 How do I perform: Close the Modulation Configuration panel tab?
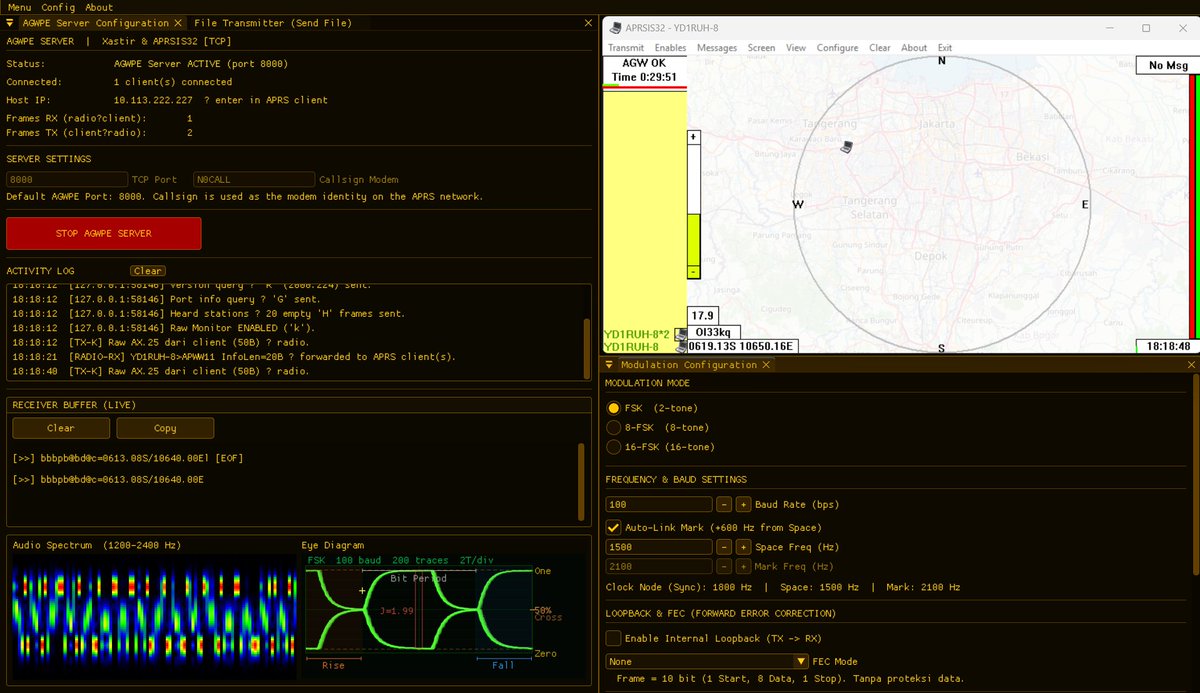pos(766,365)
